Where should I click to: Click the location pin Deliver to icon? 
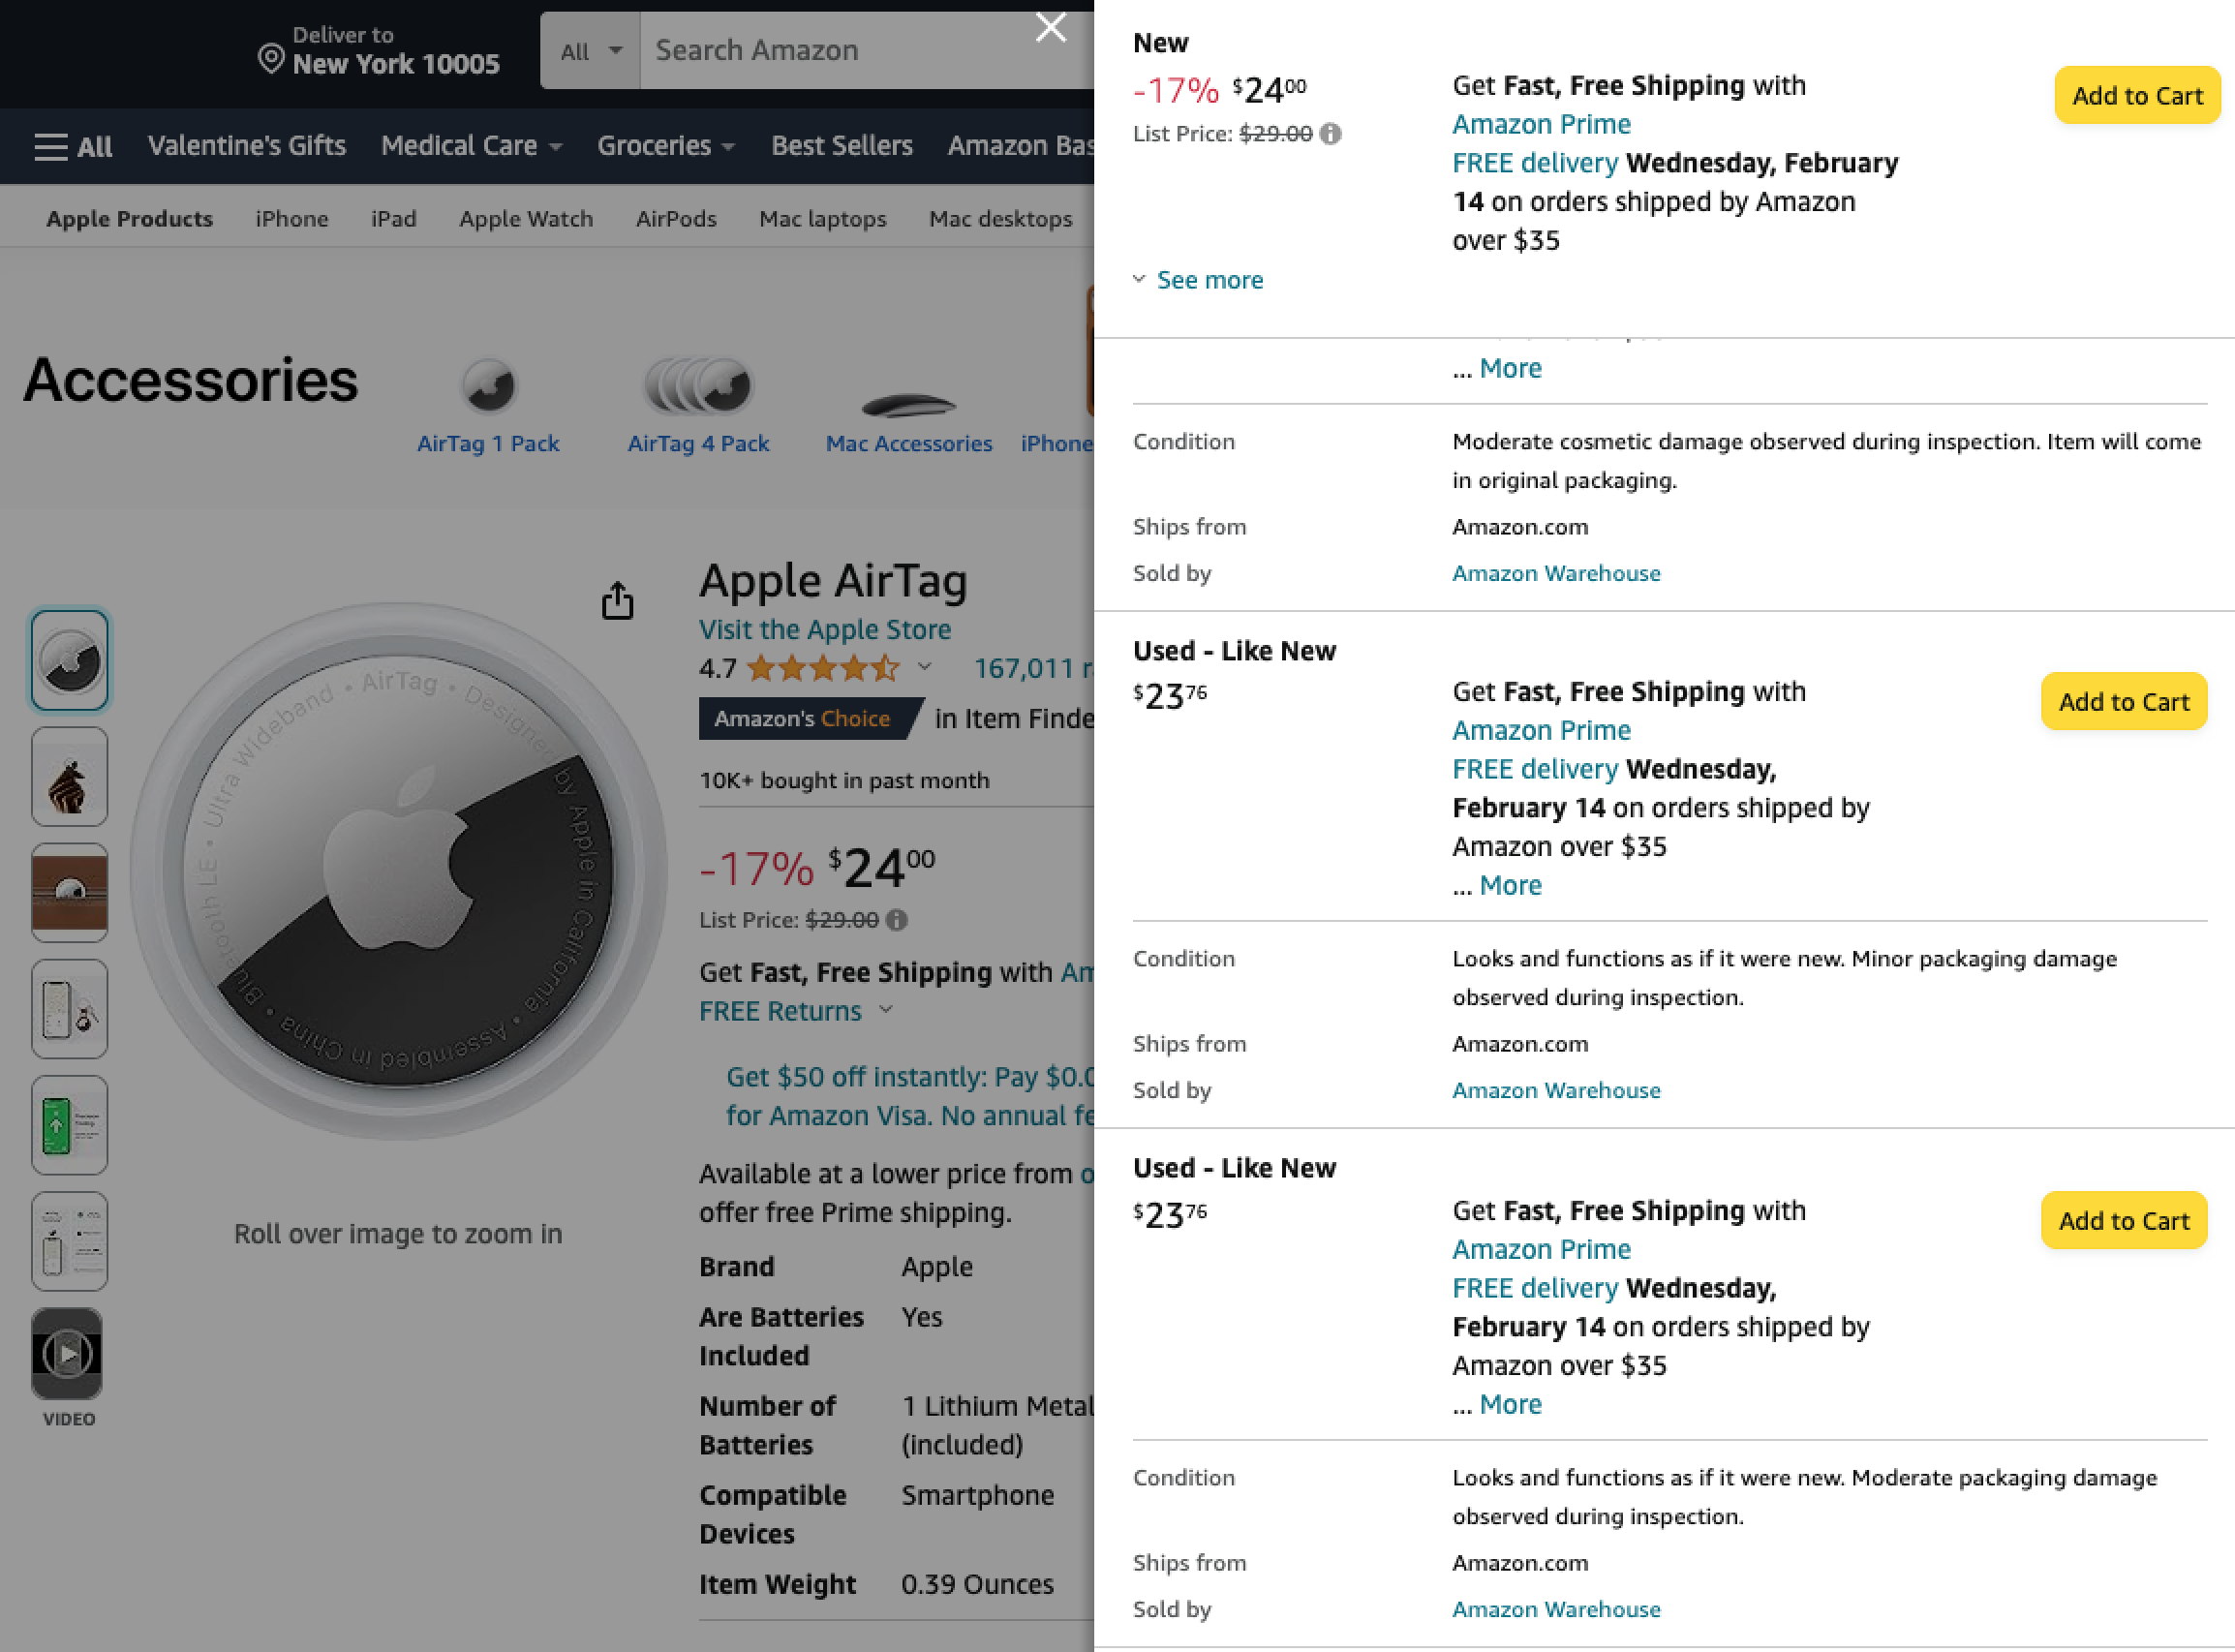pyautogui.click(x=270, y=59)
